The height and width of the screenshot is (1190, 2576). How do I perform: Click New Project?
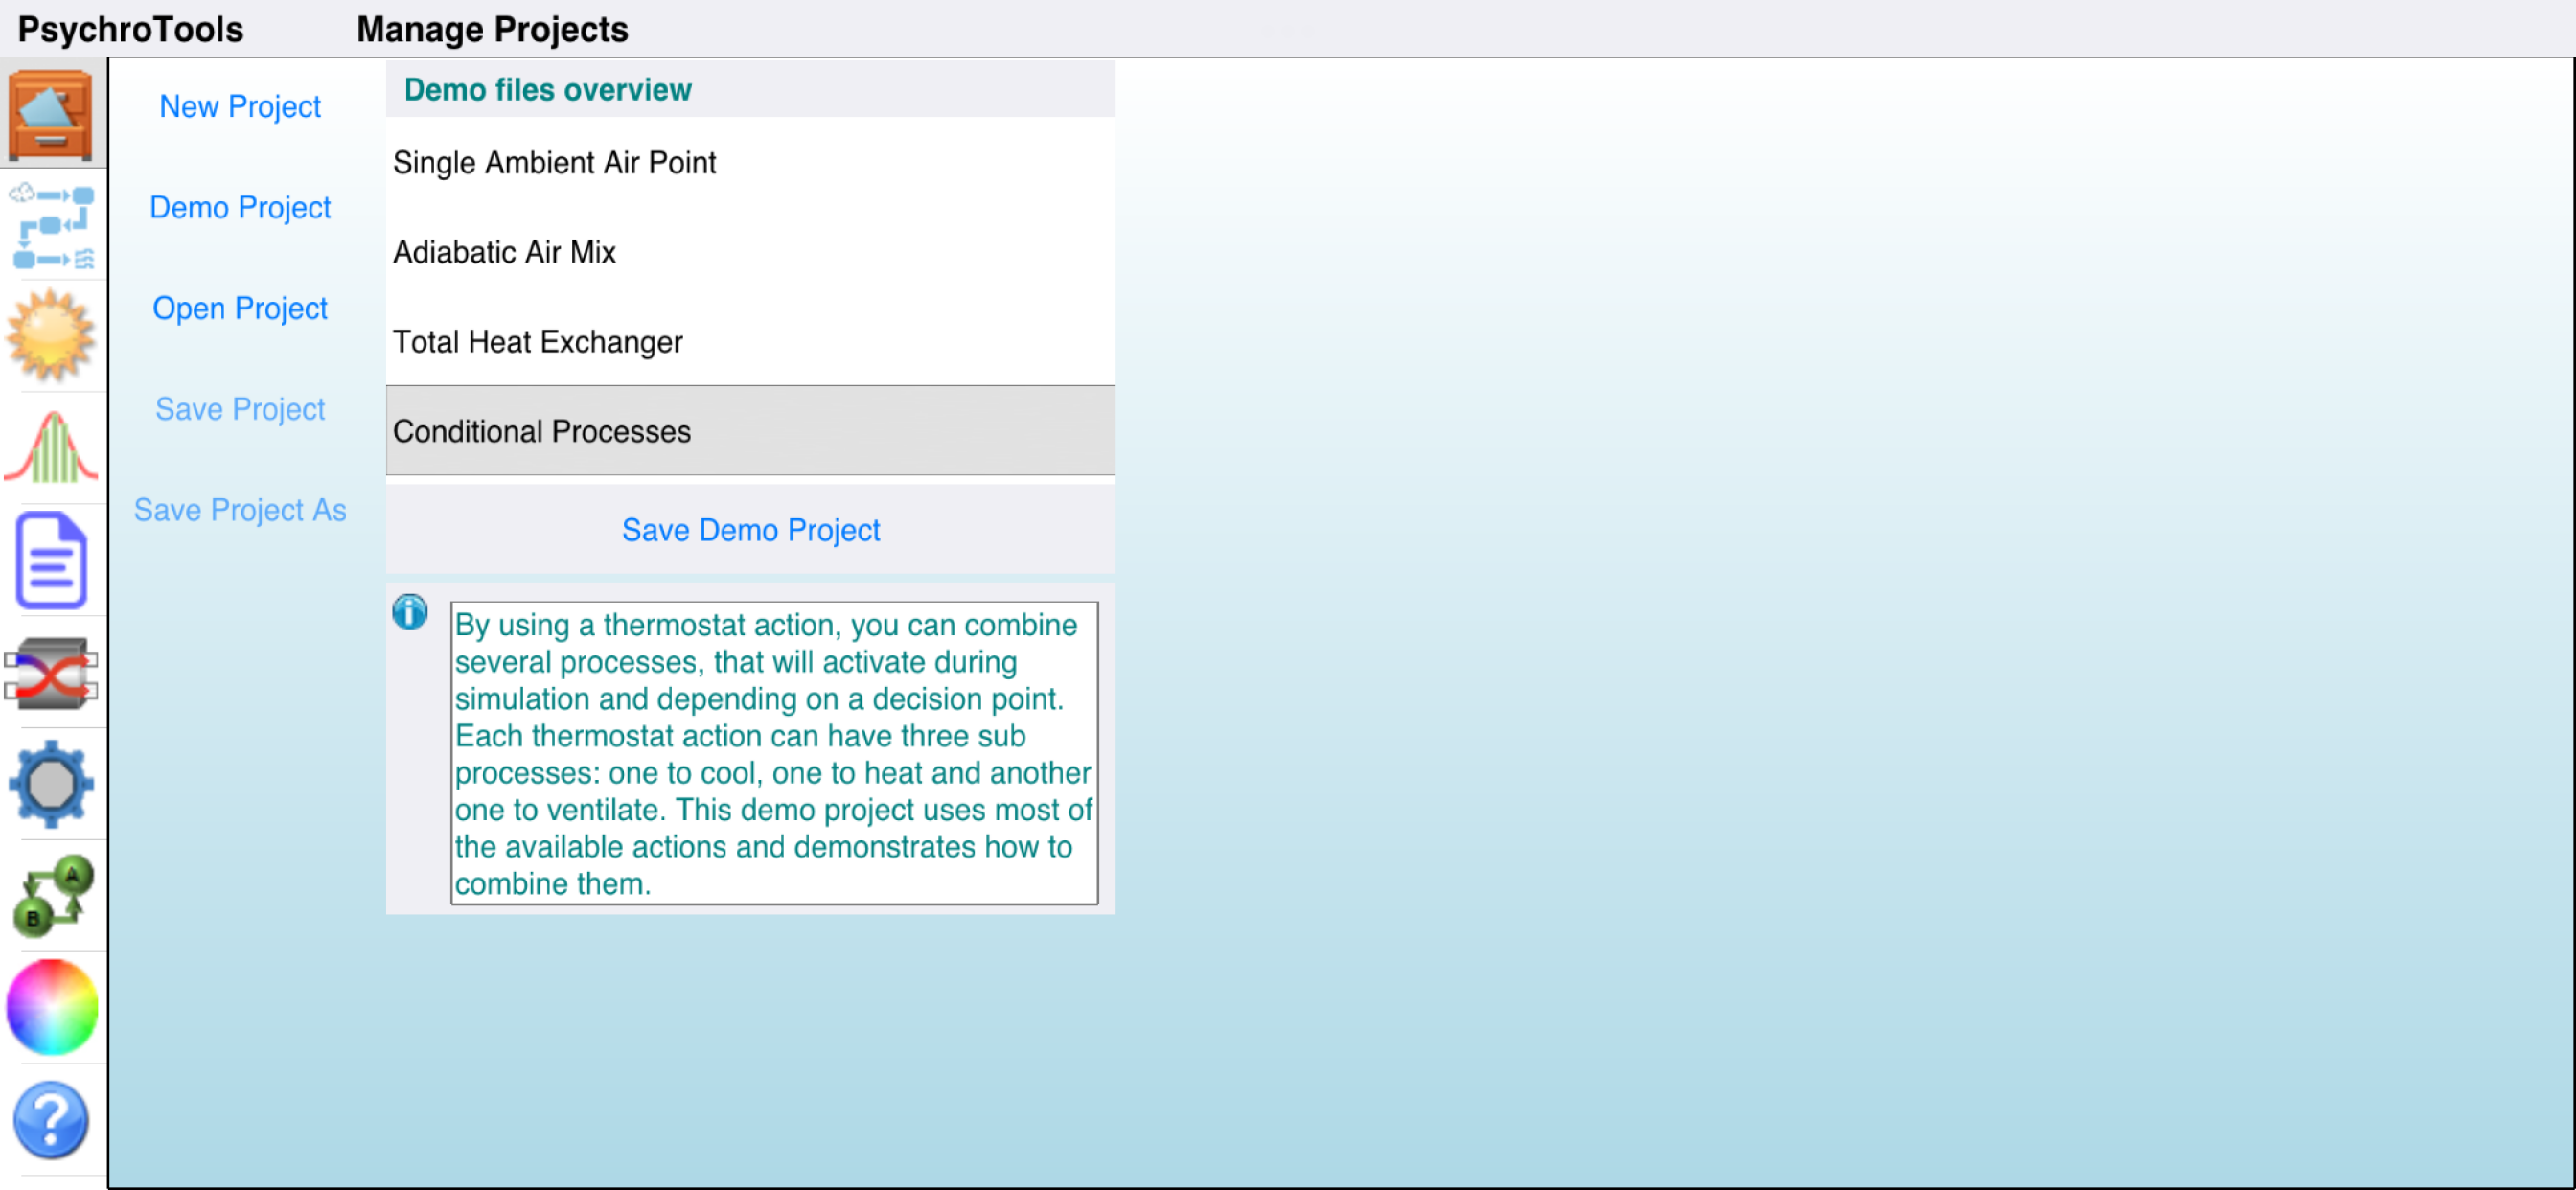240,106
